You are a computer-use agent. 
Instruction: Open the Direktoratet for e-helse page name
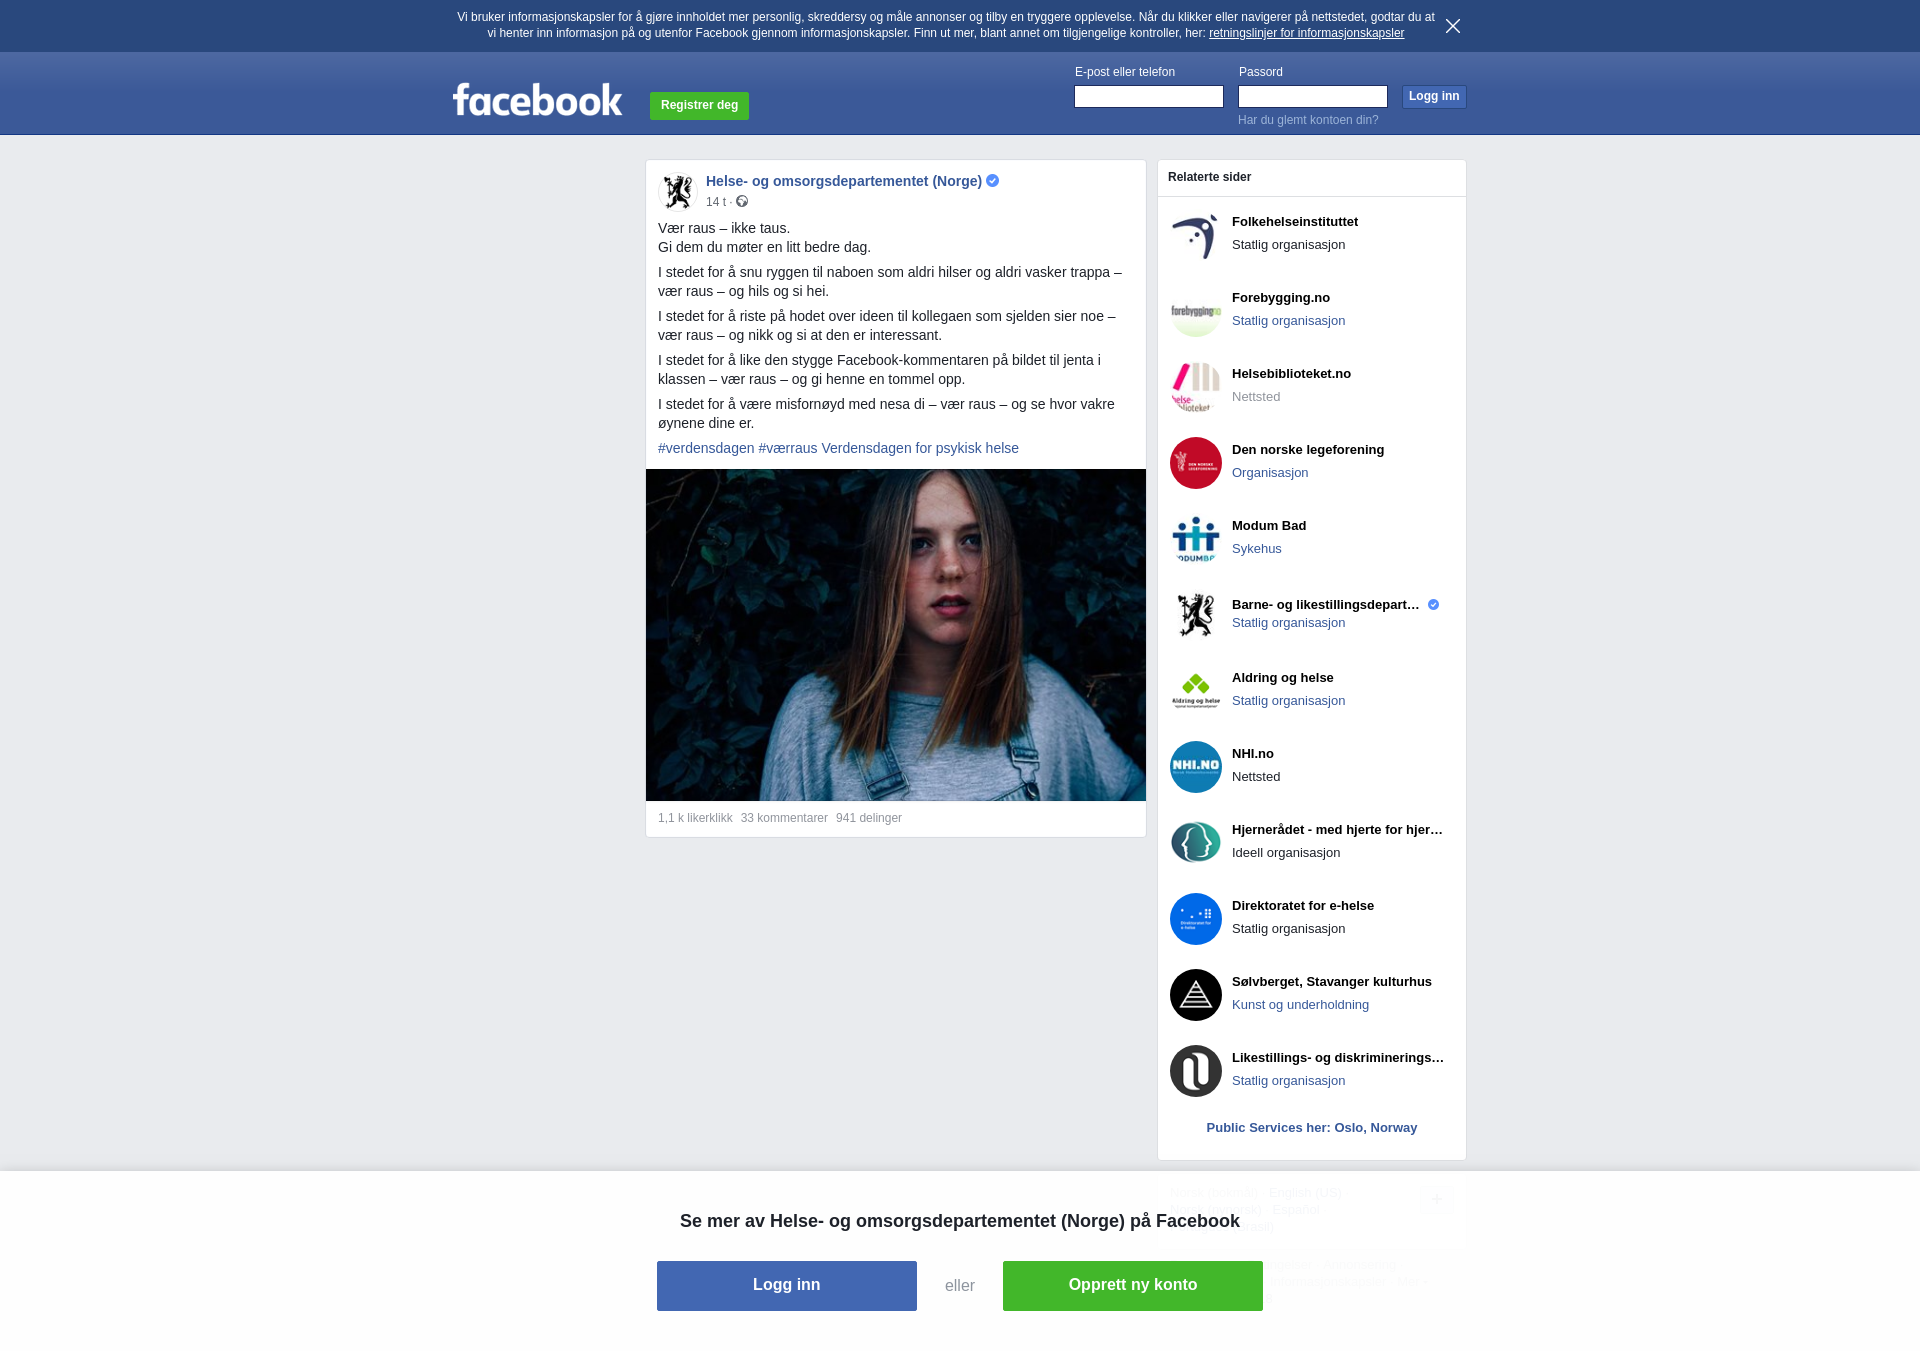(1303, 906)
